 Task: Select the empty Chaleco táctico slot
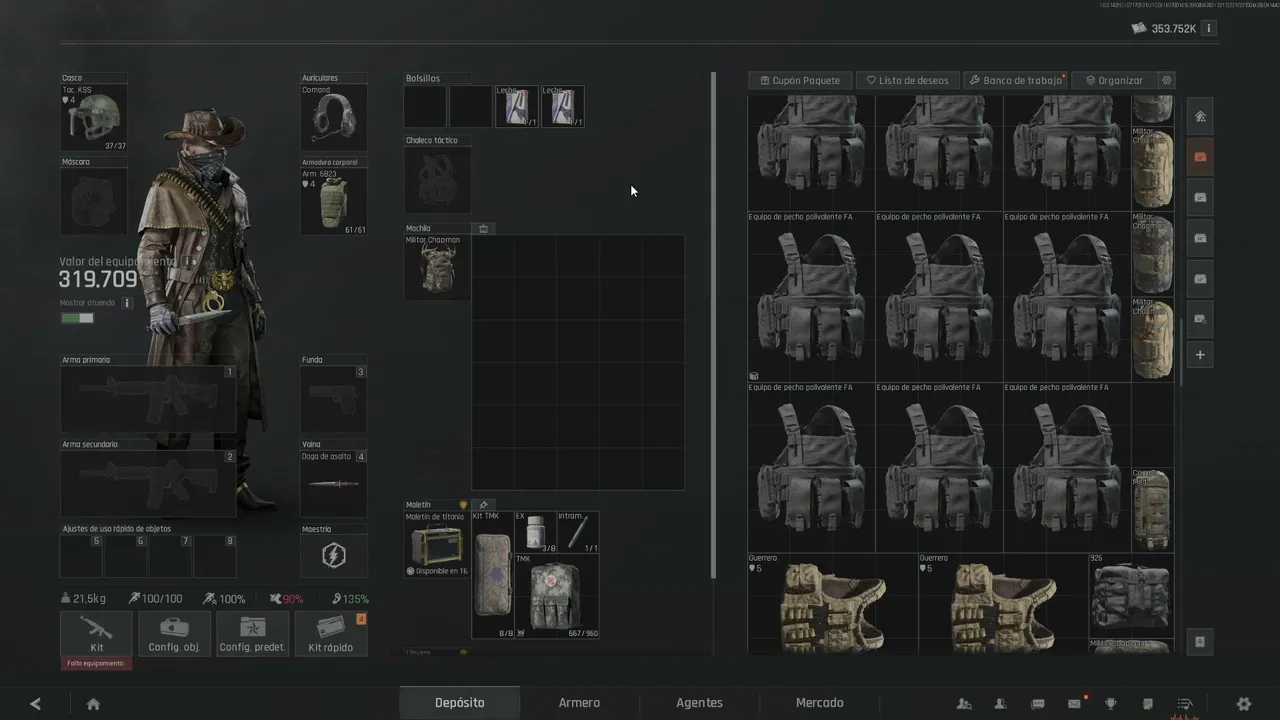click(x=437, y=180)
